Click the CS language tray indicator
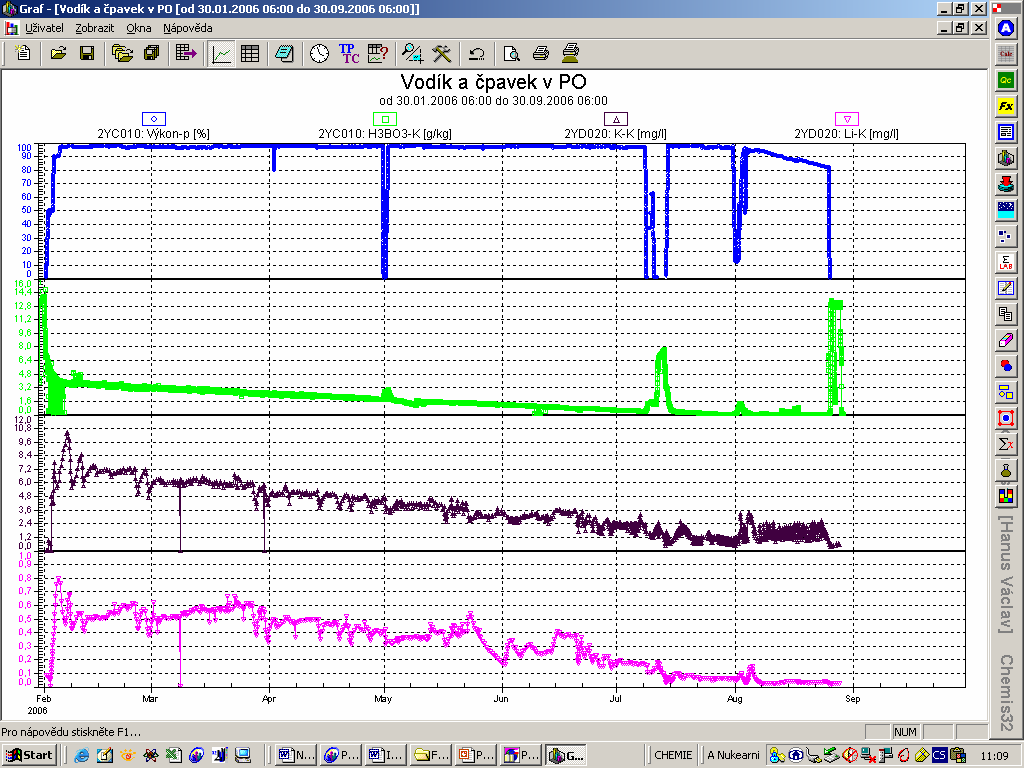1024x768 pixels. point(939,755)
